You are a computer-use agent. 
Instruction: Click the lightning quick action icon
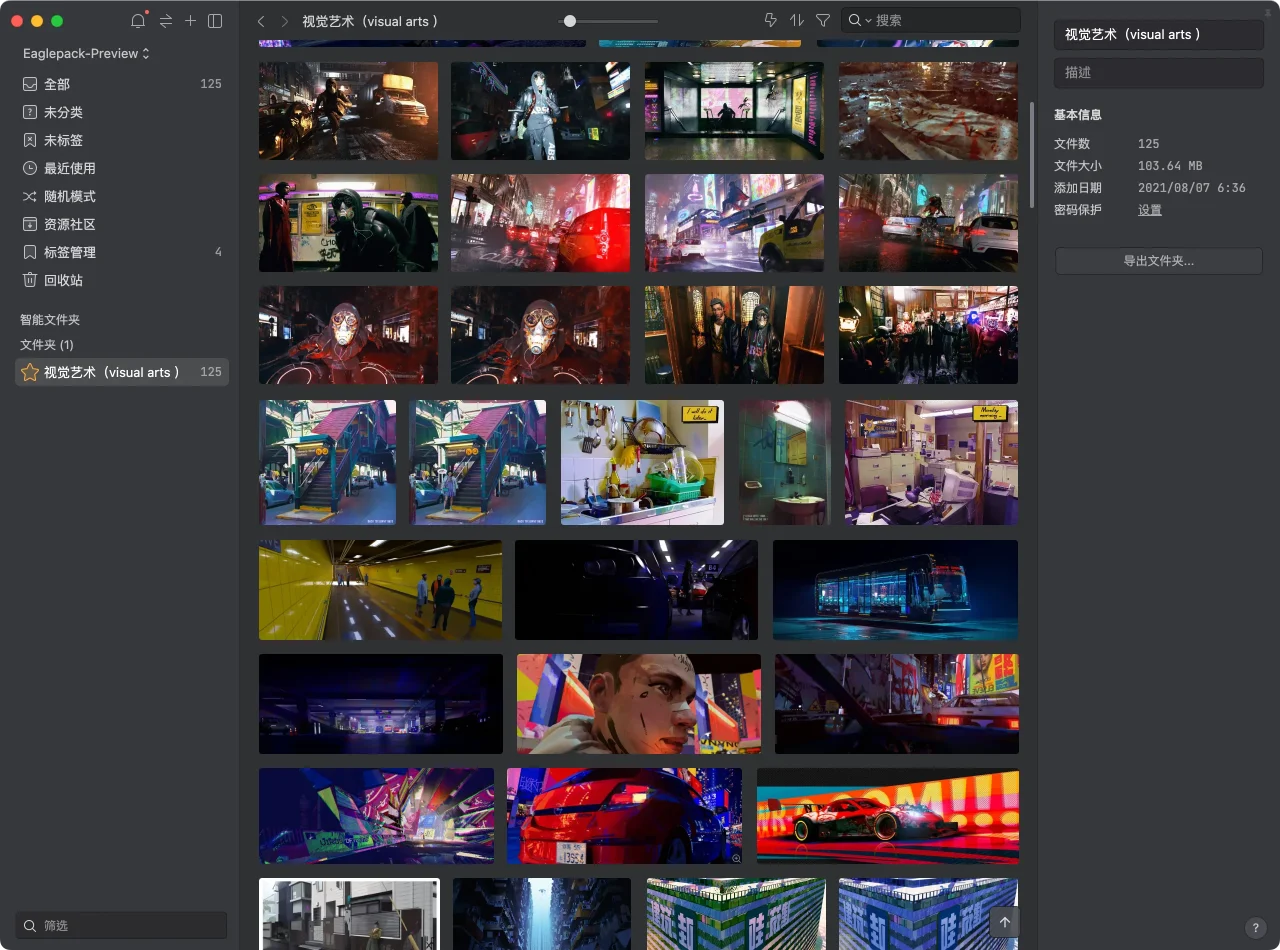[770, 20]
